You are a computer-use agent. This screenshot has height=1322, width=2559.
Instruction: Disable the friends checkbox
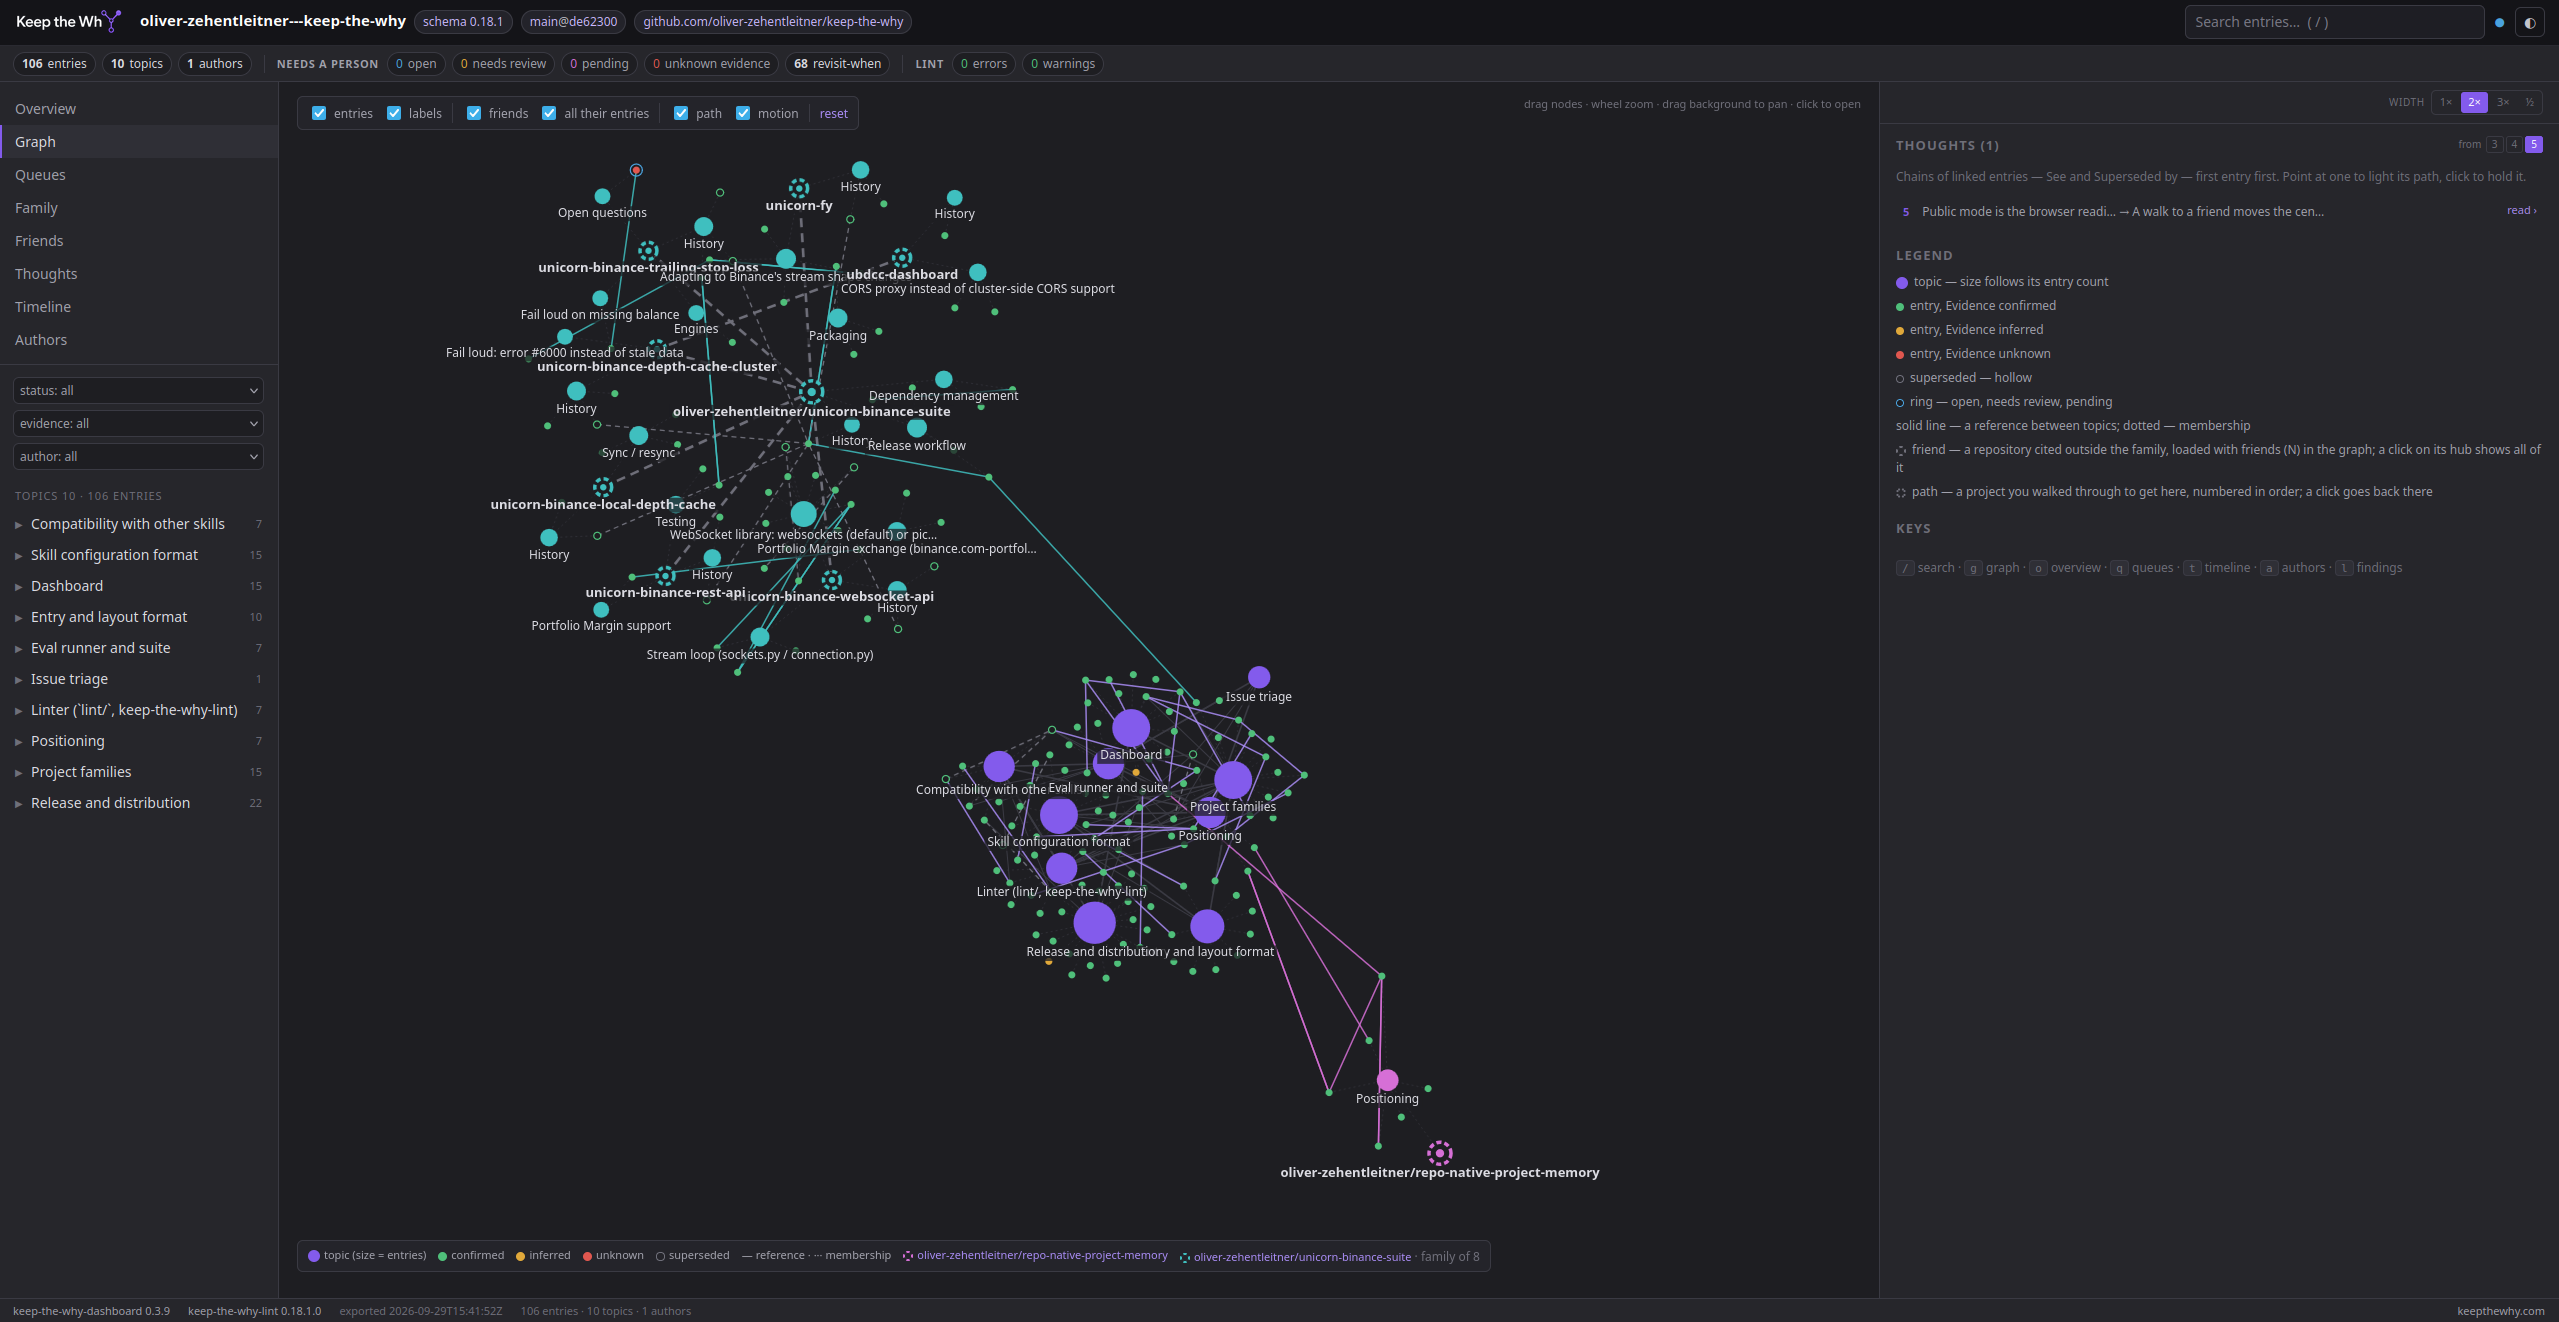point(474,113)
